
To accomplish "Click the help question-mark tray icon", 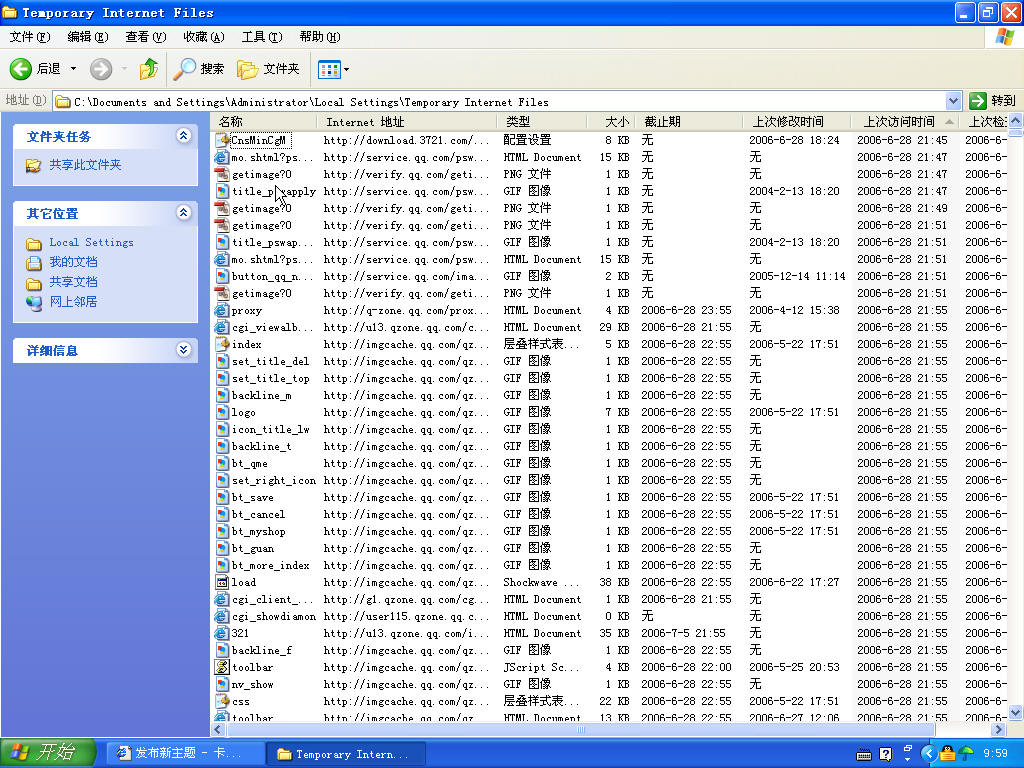I will [886, 754].
